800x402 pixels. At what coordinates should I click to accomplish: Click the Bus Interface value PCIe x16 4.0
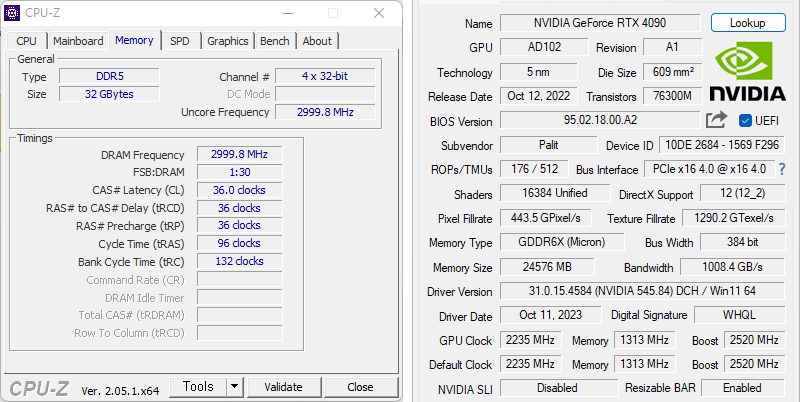[709, 168]
